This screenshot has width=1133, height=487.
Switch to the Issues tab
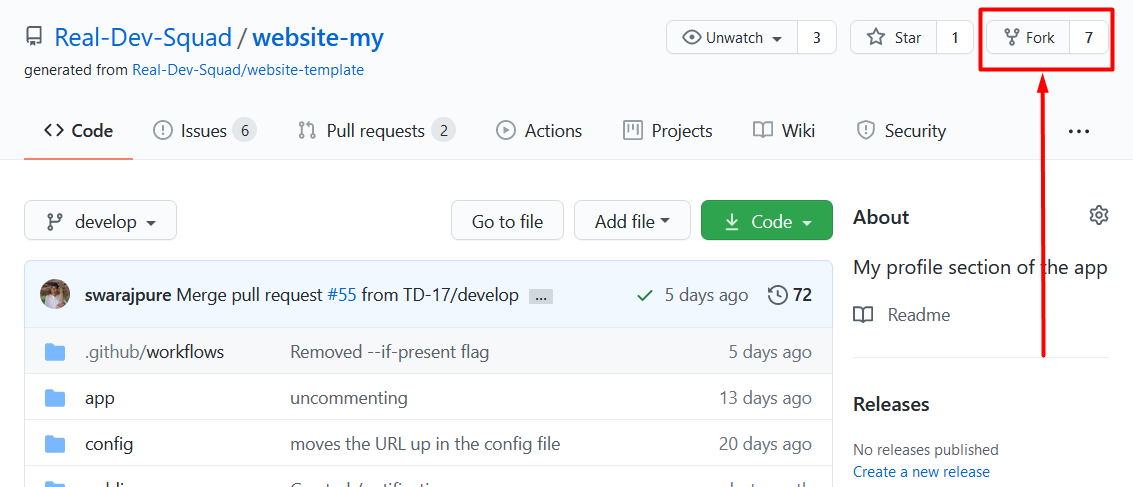tap(203, 131)
